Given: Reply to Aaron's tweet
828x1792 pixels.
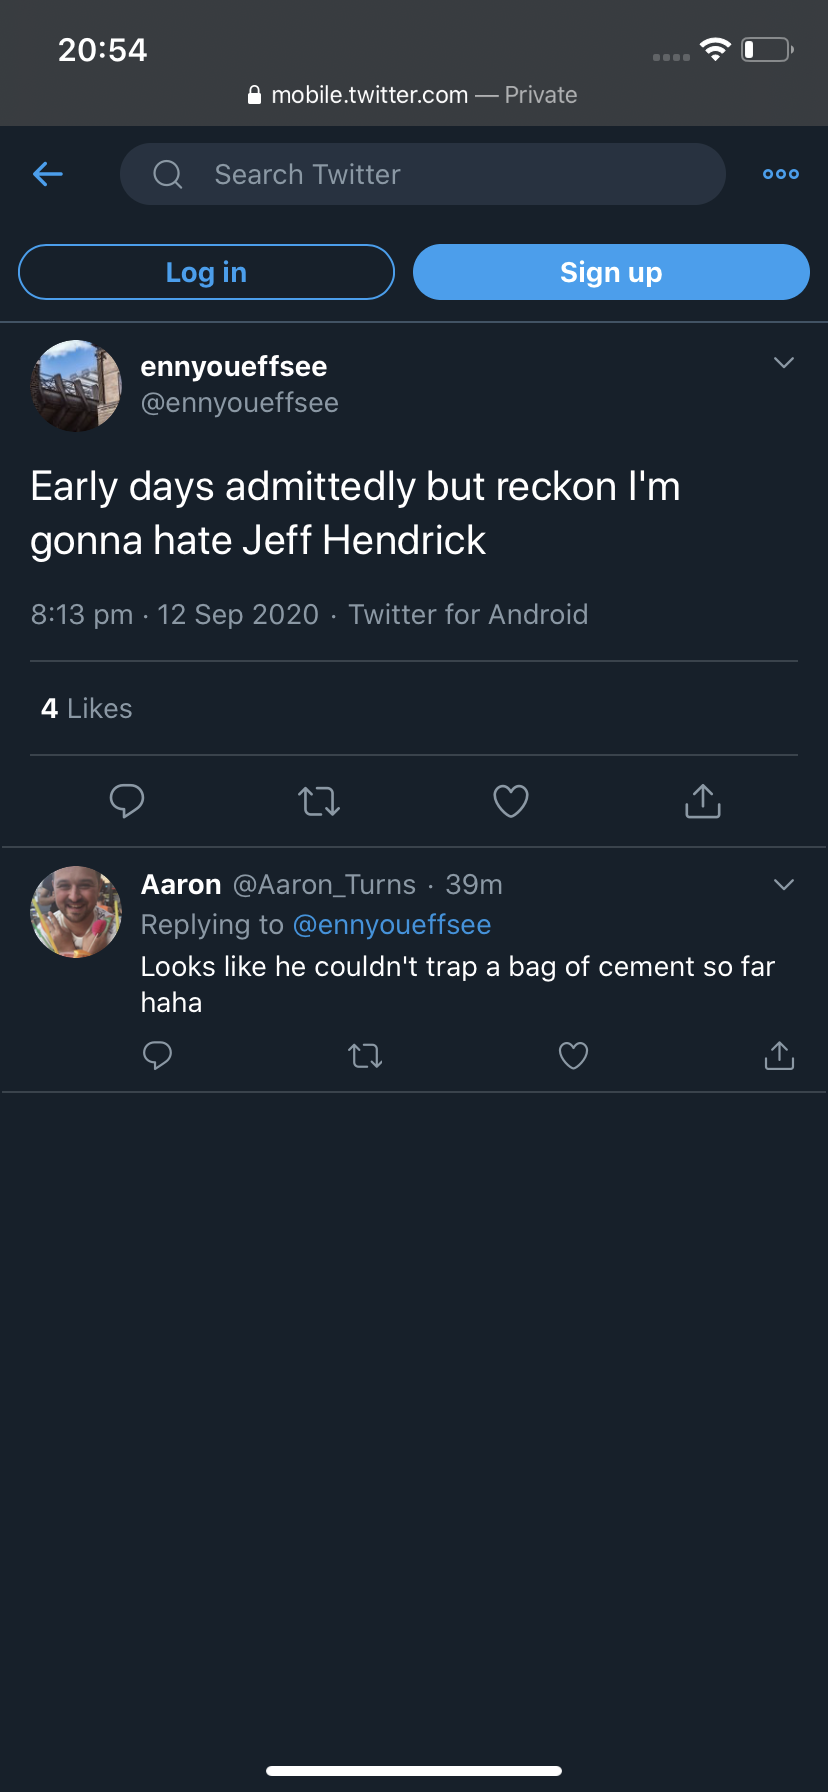Looking at the screenshot, I should (158, 1056).
